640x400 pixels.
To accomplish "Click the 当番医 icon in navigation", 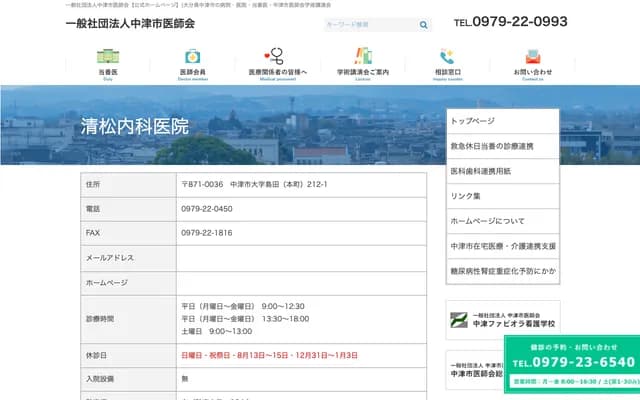I will pos(107,57).
